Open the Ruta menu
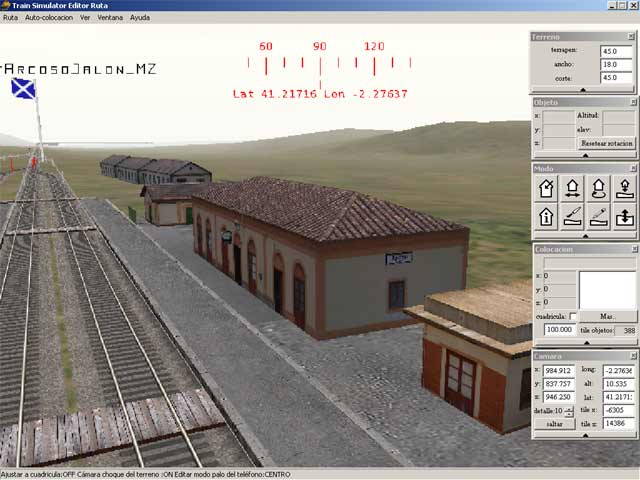Image resolution: width=640 pixels, height=480 pixels. pyautogui.click(x=11, y=18)
